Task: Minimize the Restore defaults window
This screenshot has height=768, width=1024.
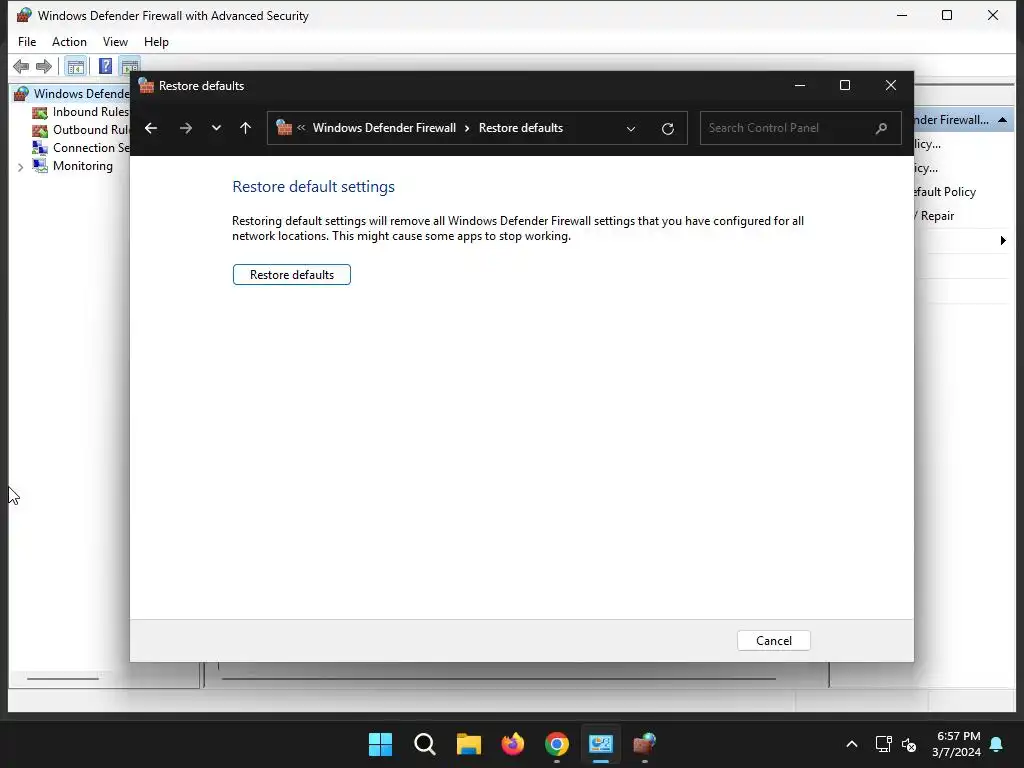Action: coord(799,86)
